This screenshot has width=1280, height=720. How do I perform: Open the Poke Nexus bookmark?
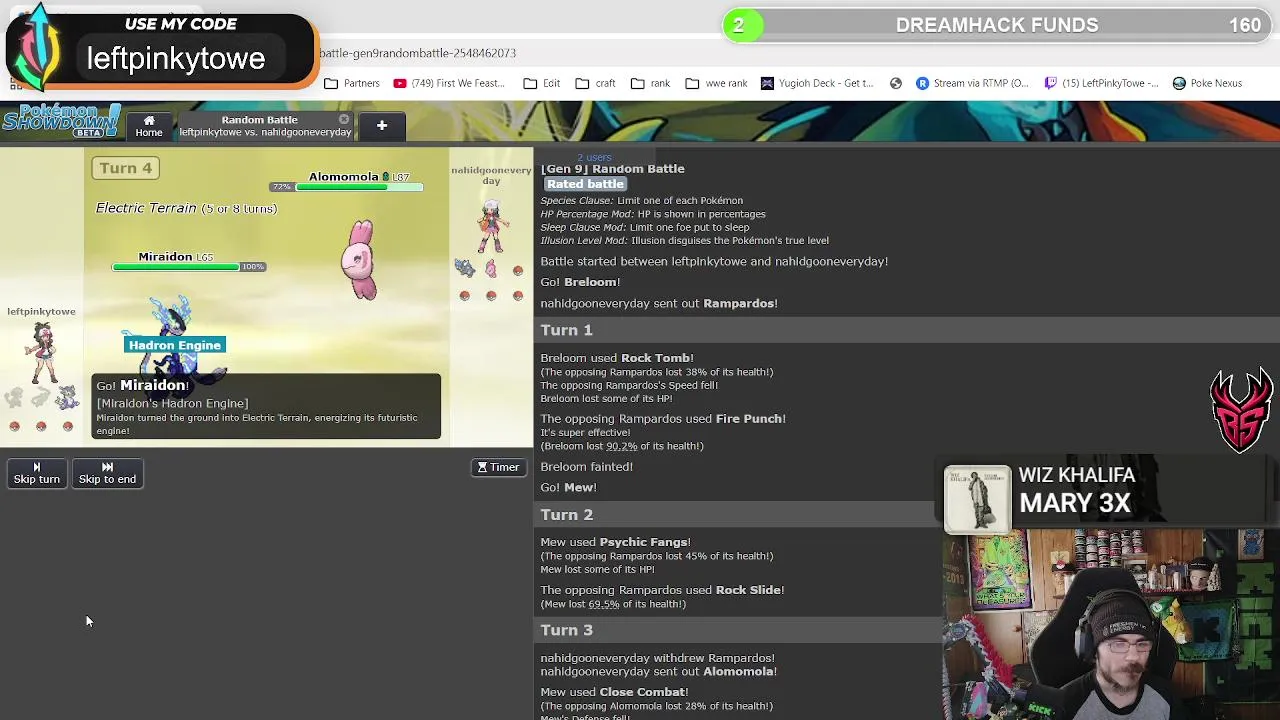[1207, 83]
